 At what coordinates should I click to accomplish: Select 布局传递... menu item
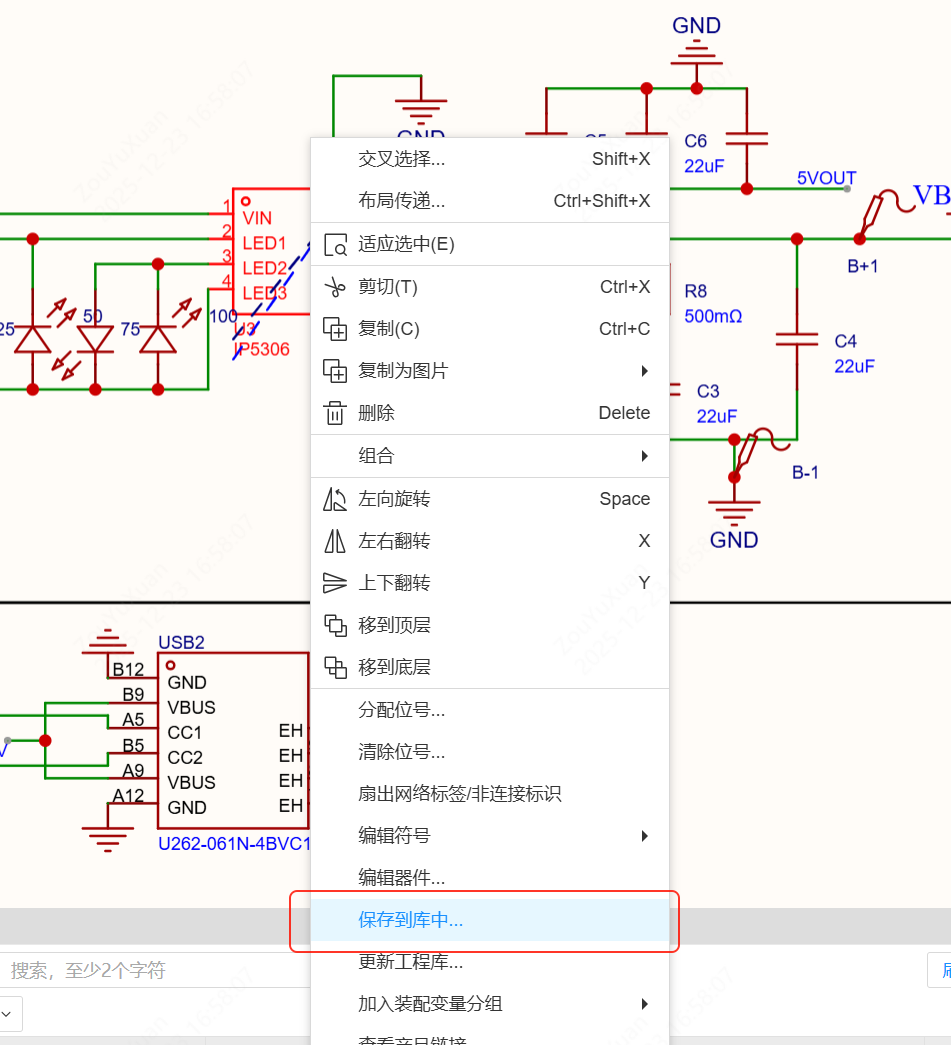(402, 201)
